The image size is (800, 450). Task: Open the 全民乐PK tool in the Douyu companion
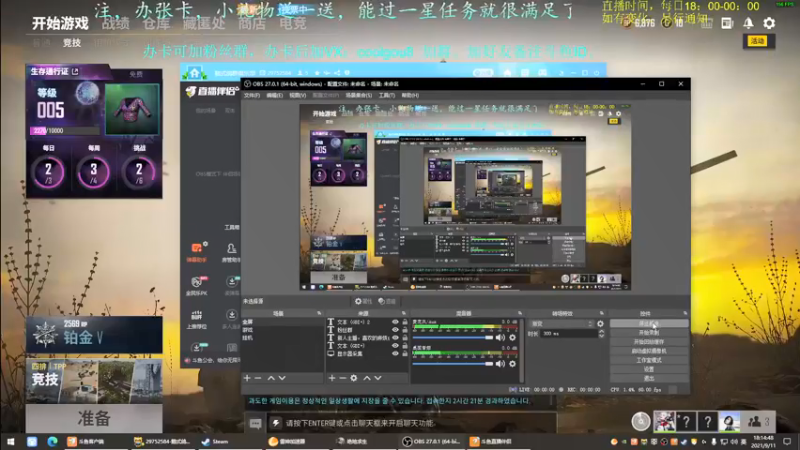[197, 286]
